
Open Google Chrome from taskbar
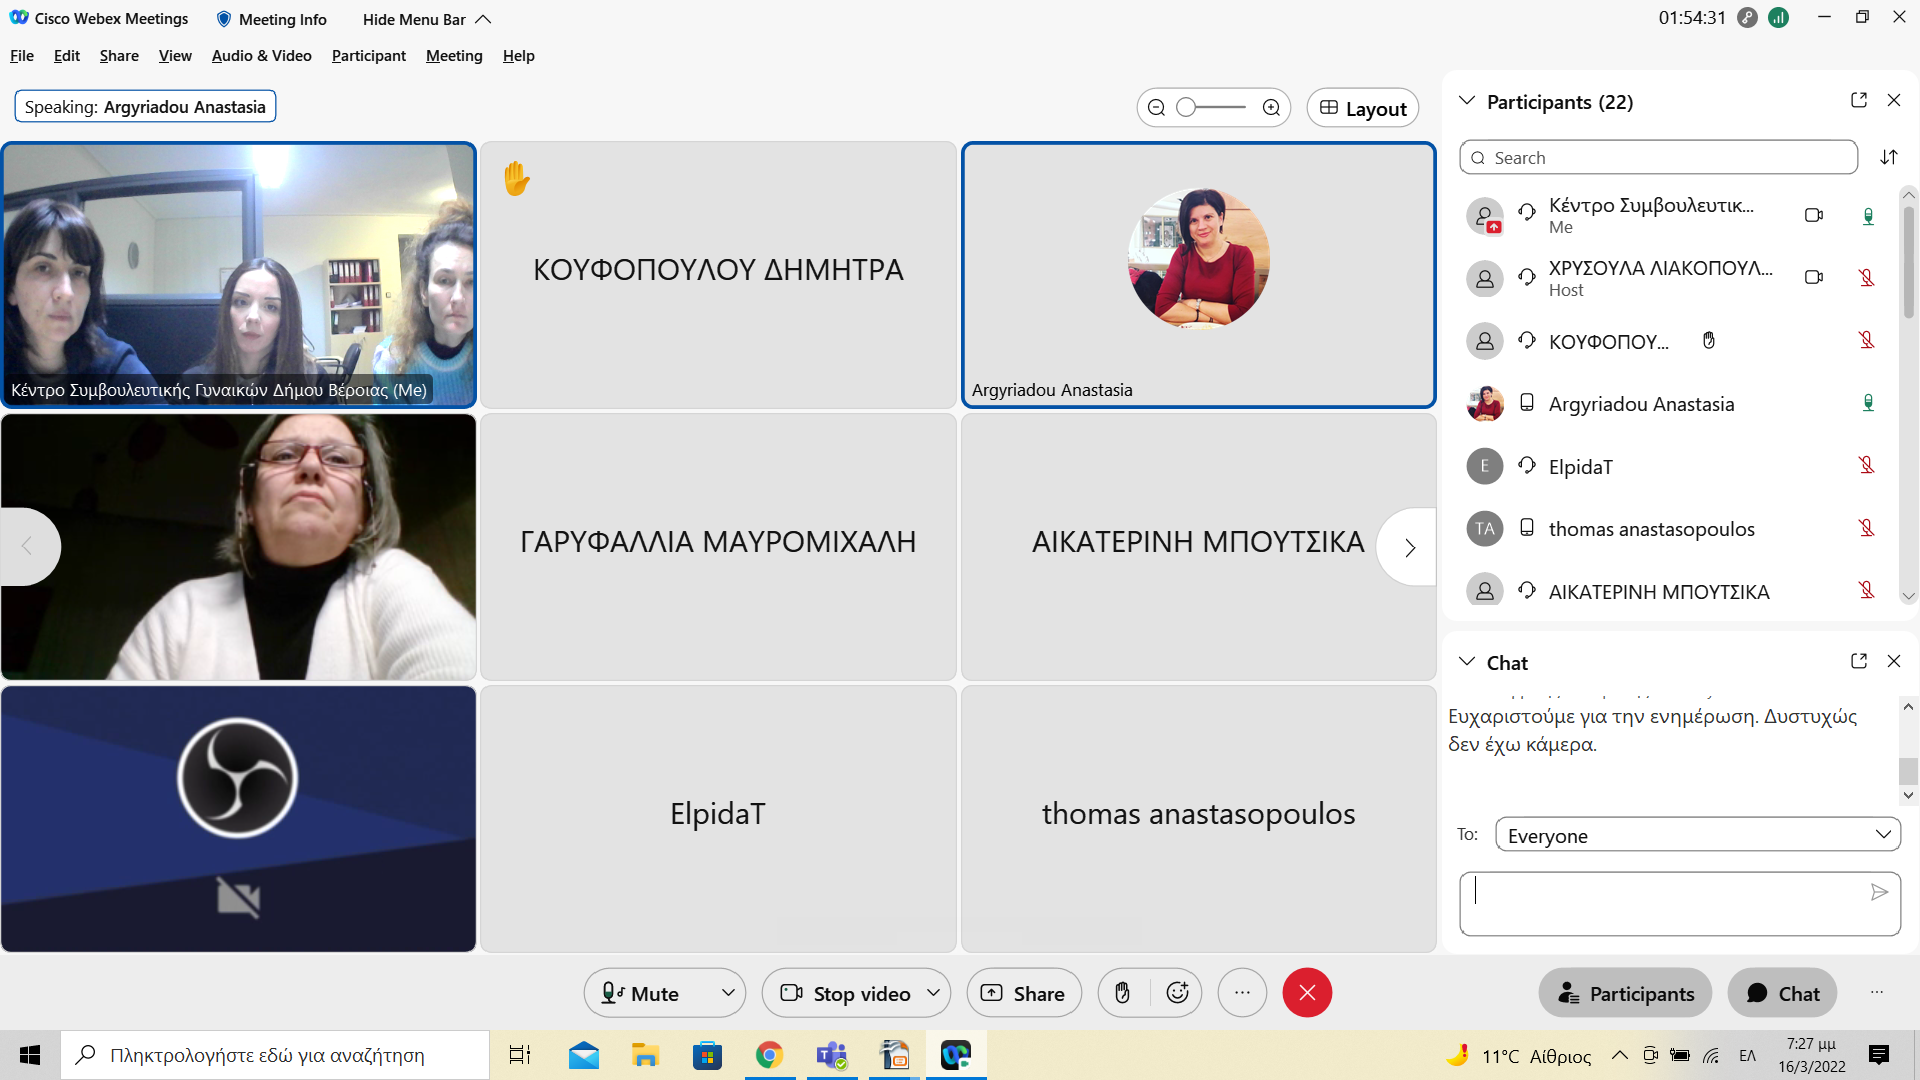click(769, 1055)
